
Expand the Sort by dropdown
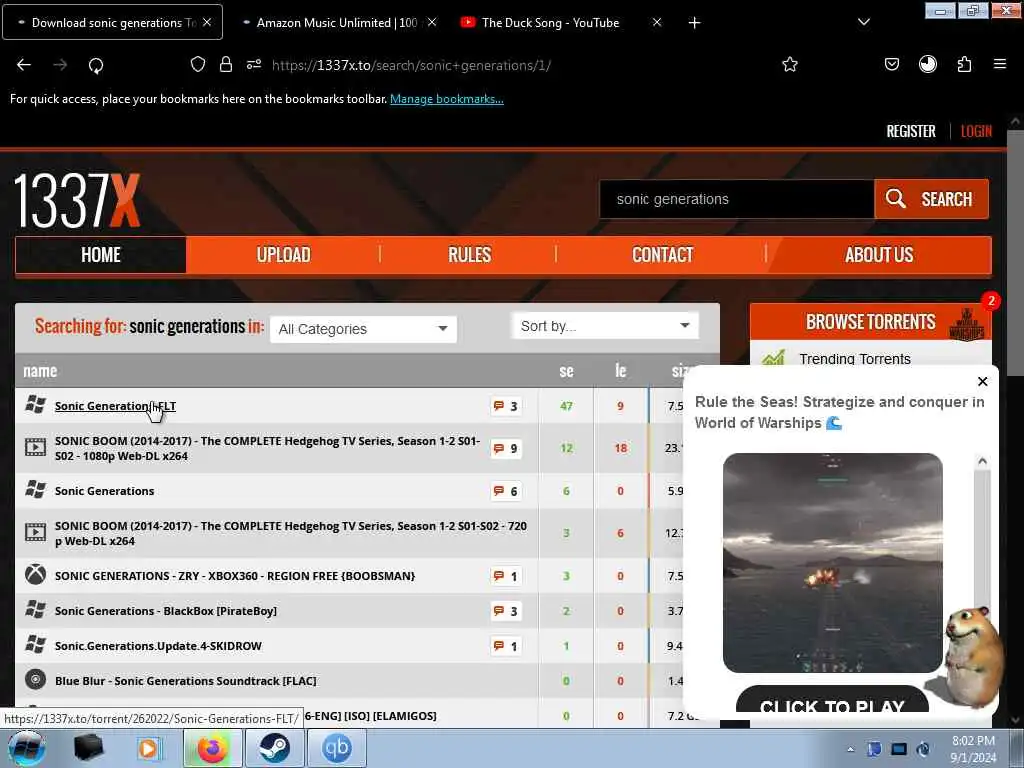click(605, 326)
